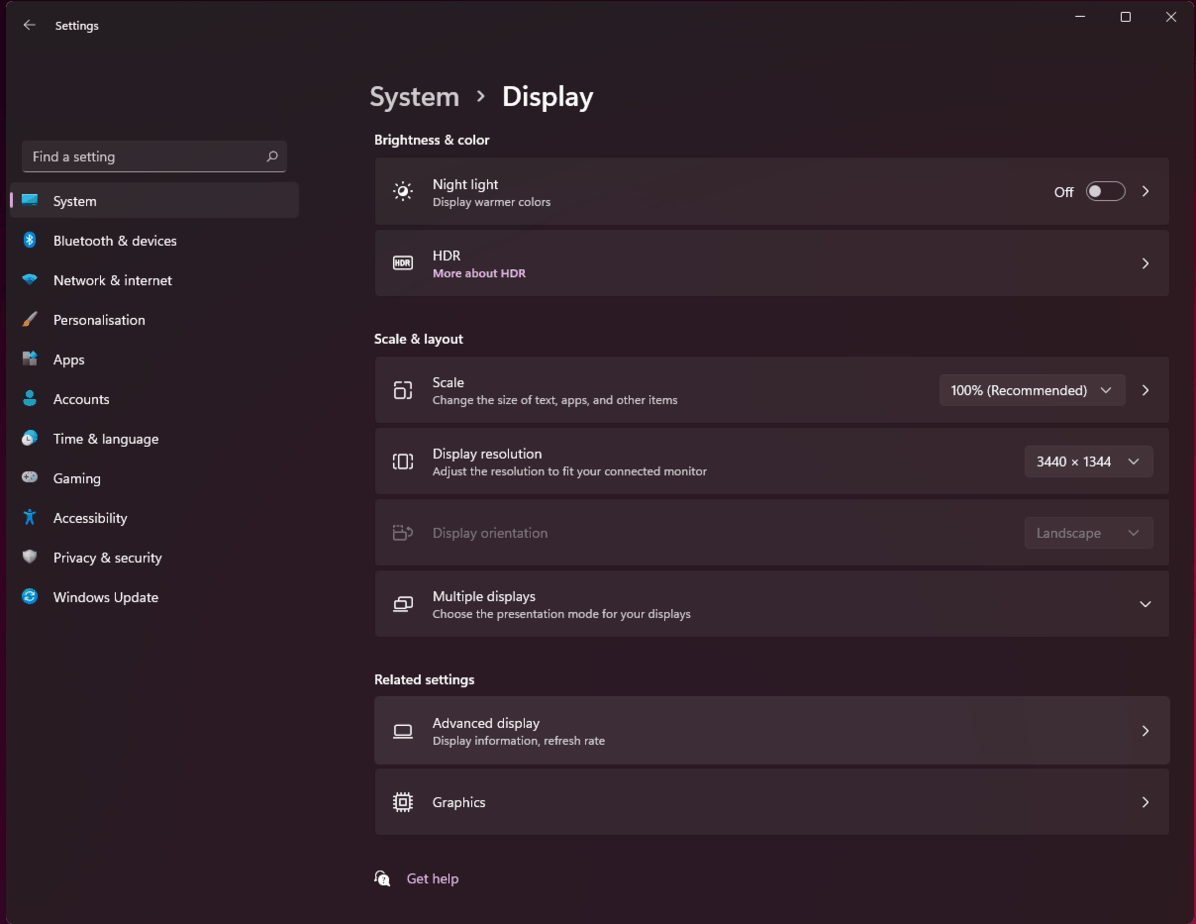Select the Night light sun icon

tap(403, 191)
